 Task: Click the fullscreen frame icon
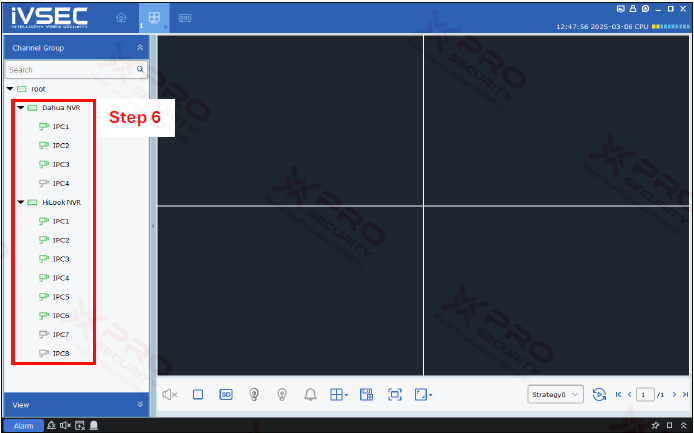[394, 394]
